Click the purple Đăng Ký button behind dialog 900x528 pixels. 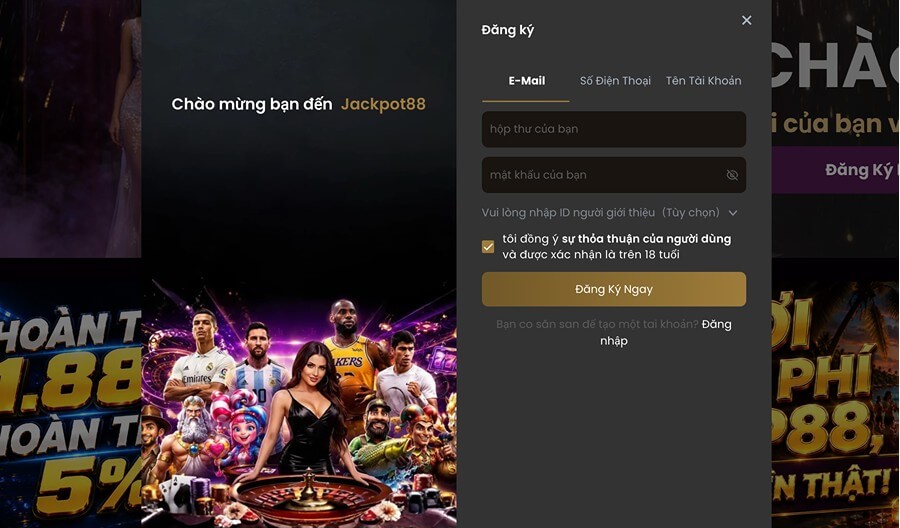[835, 170]
